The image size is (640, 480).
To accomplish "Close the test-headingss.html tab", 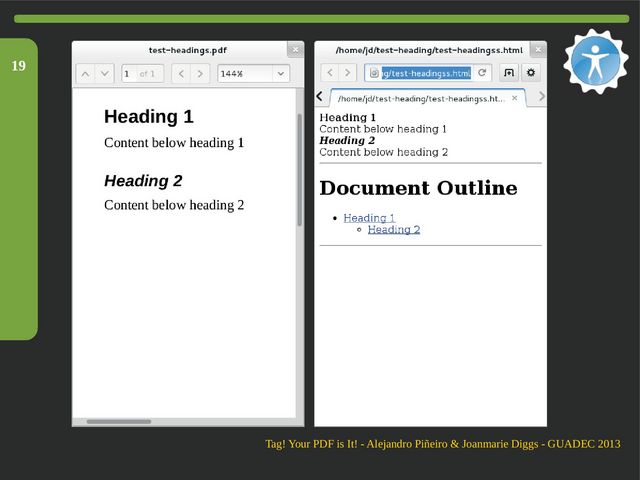I will [x=515, y=98].
